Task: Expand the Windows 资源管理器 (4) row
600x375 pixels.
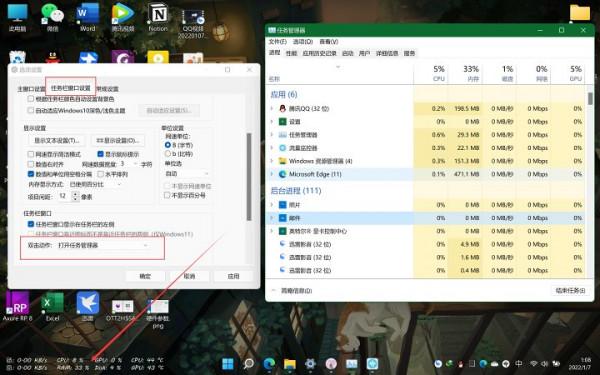Action: pos(272,161)
